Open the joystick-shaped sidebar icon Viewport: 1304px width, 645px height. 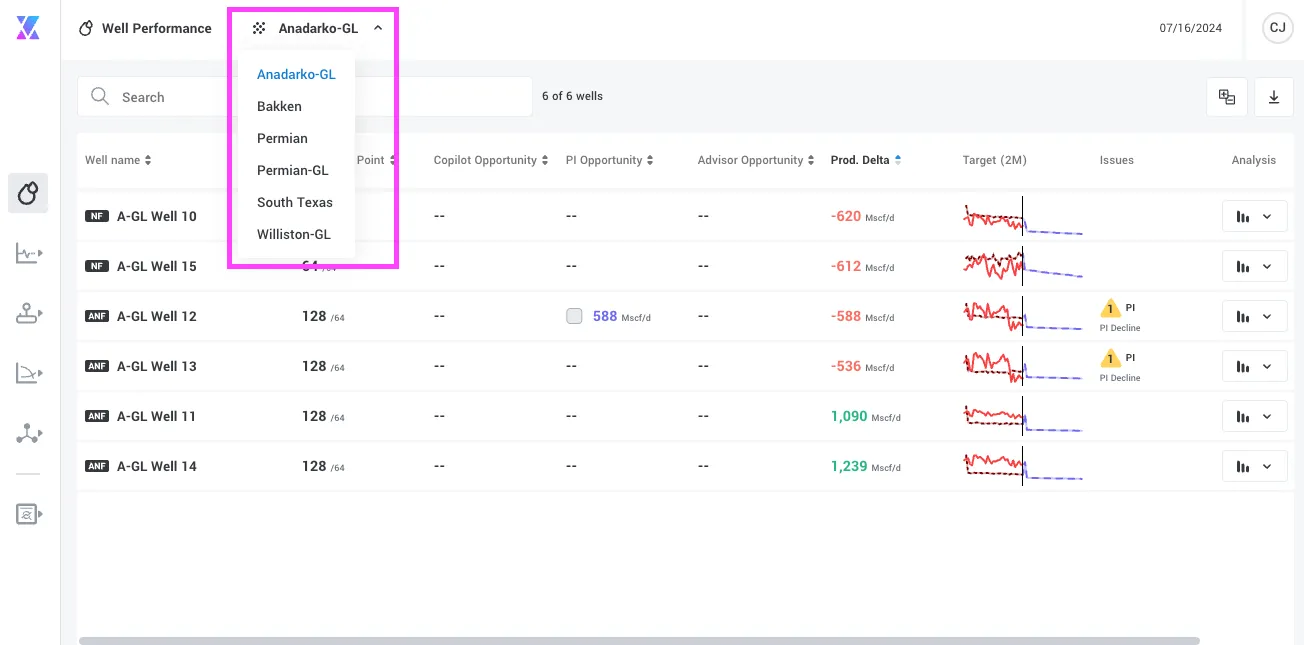coord(29,314)
